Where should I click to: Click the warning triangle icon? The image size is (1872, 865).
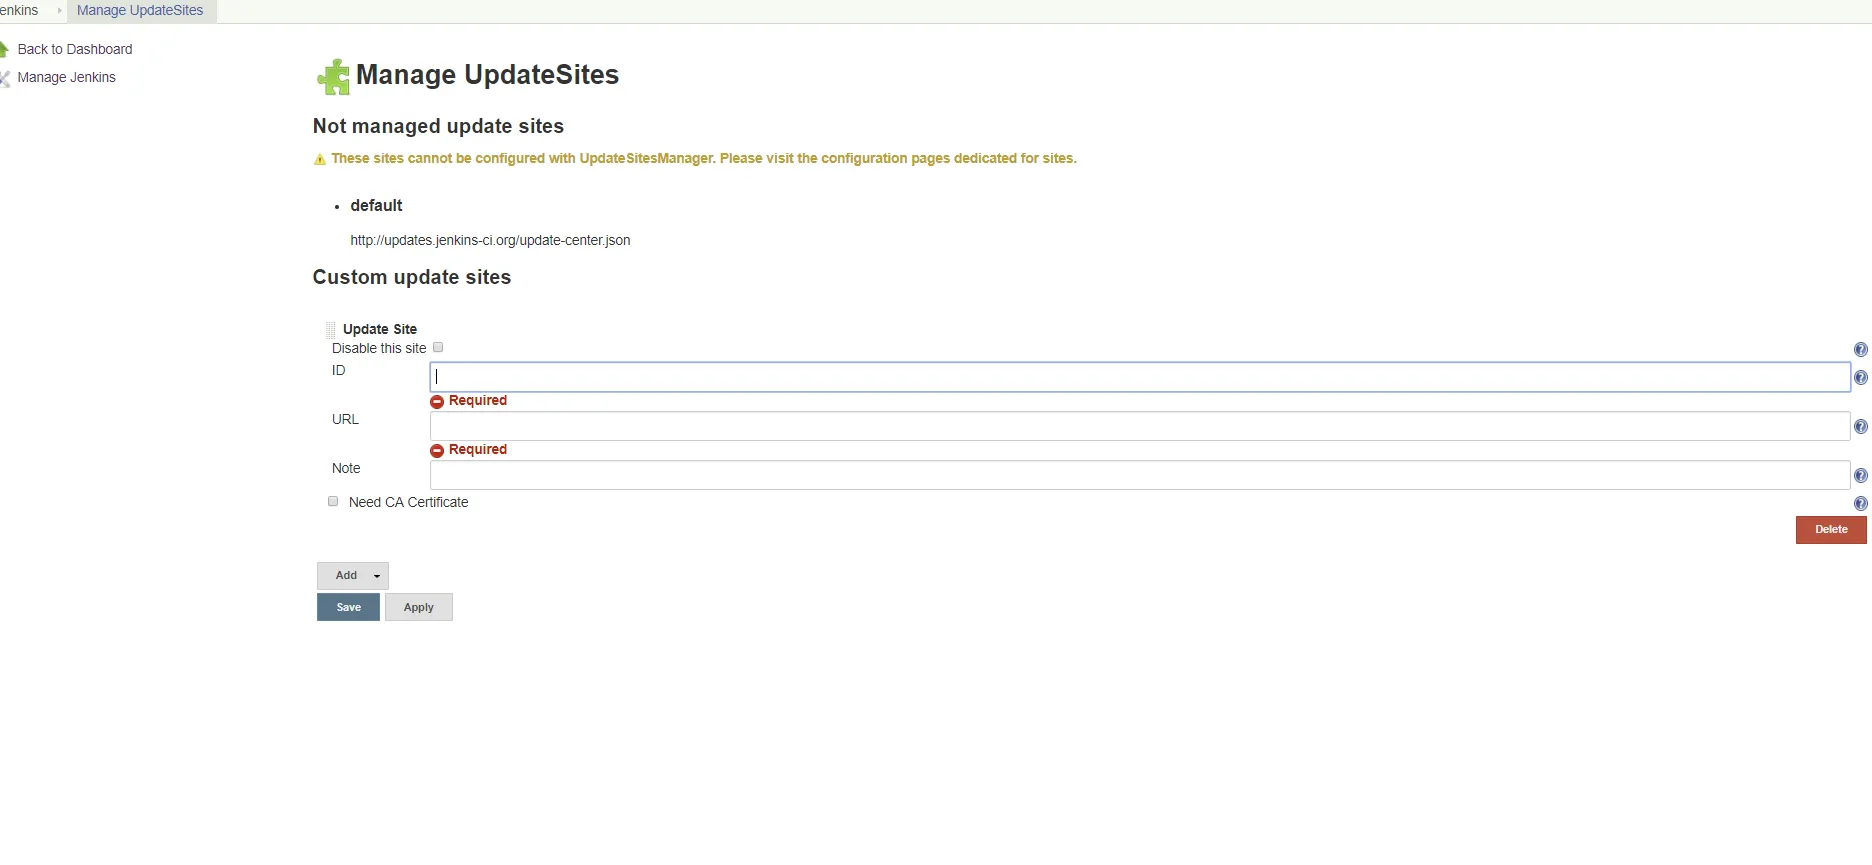(320, 159)
